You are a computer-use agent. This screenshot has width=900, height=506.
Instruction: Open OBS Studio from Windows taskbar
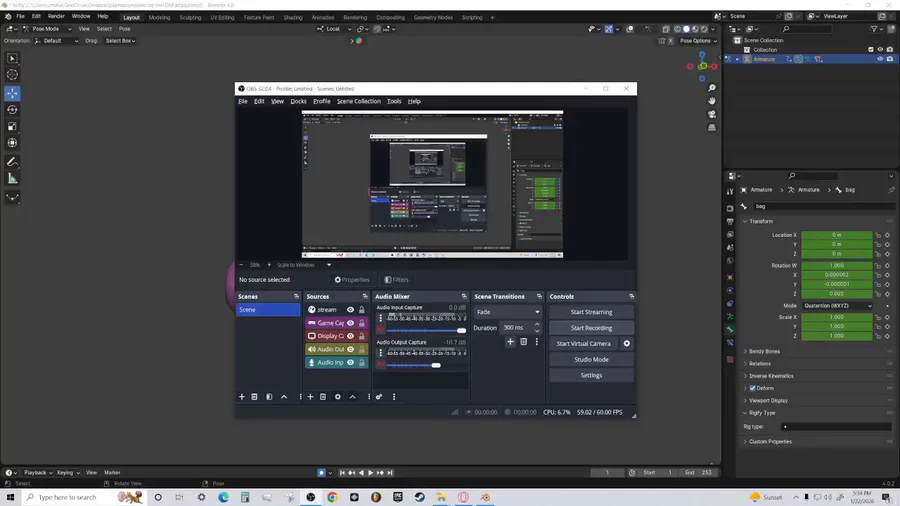(x=311, y=497)
